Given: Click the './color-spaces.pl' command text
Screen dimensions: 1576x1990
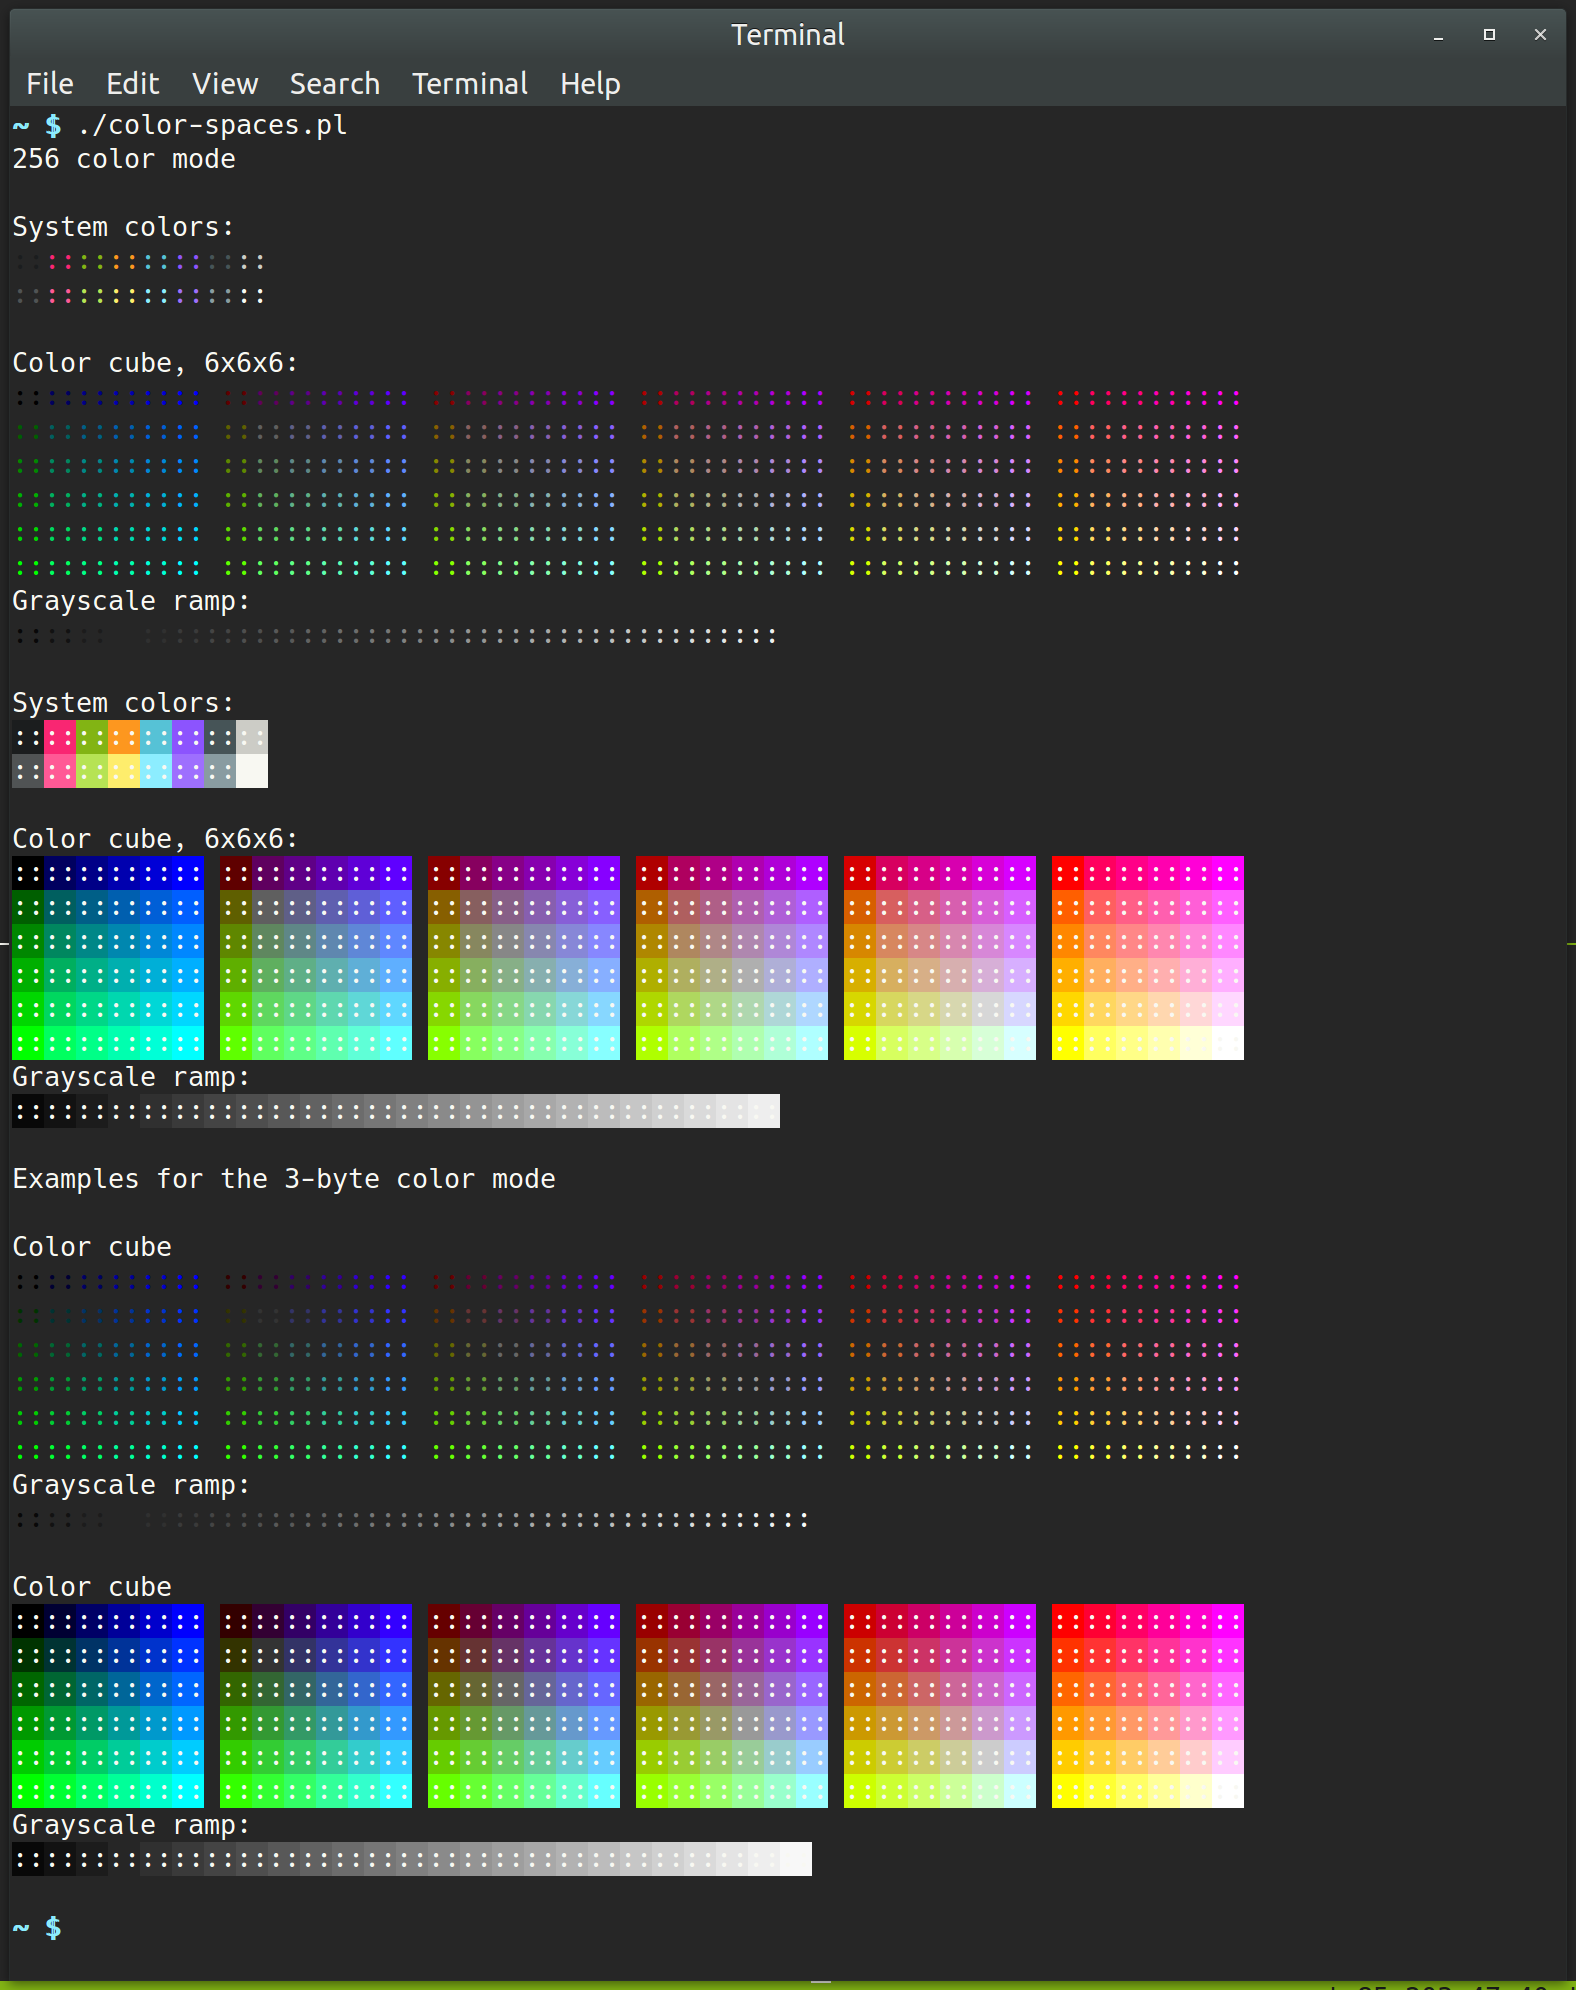Looking at the screenshot, I should pyautogui.click(x=212, y=125).
